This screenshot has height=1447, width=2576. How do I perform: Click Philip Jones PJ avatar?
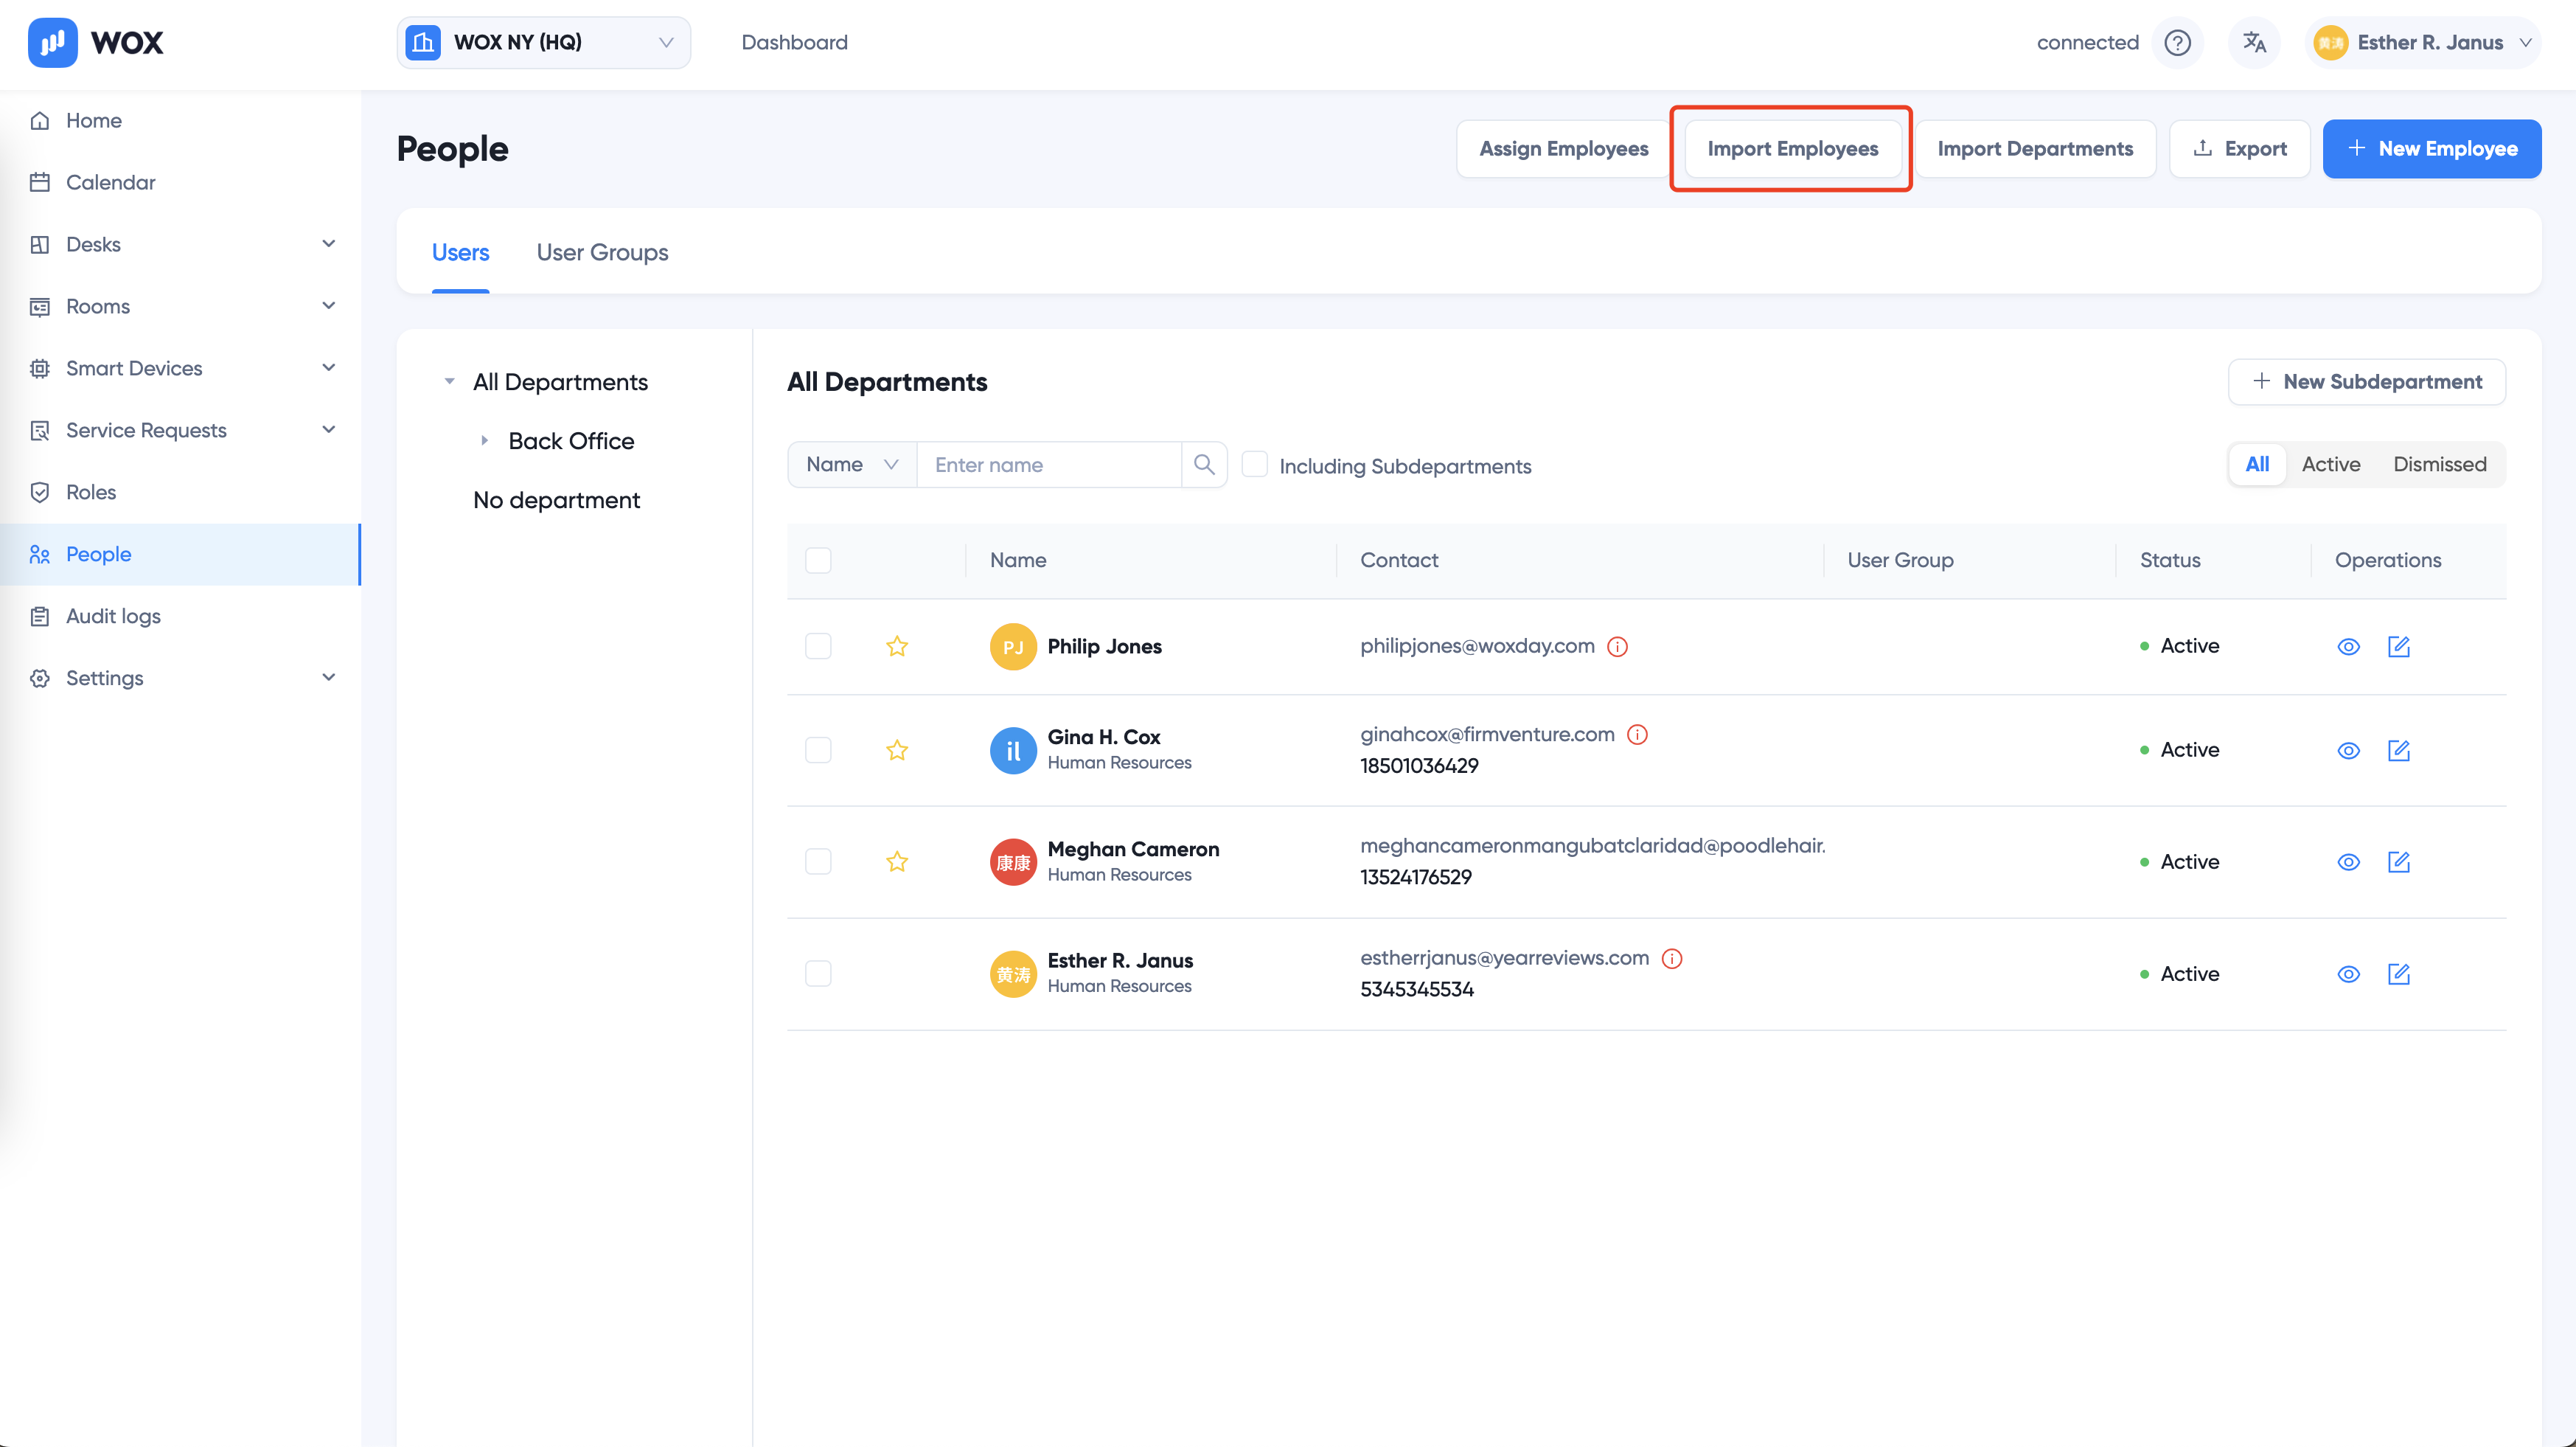point(1013,646)
